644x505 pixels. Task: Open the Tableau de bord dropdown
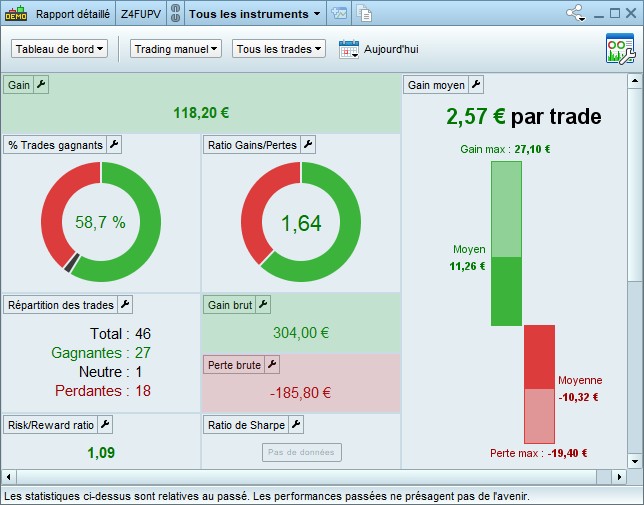click(x=59, y=49)
